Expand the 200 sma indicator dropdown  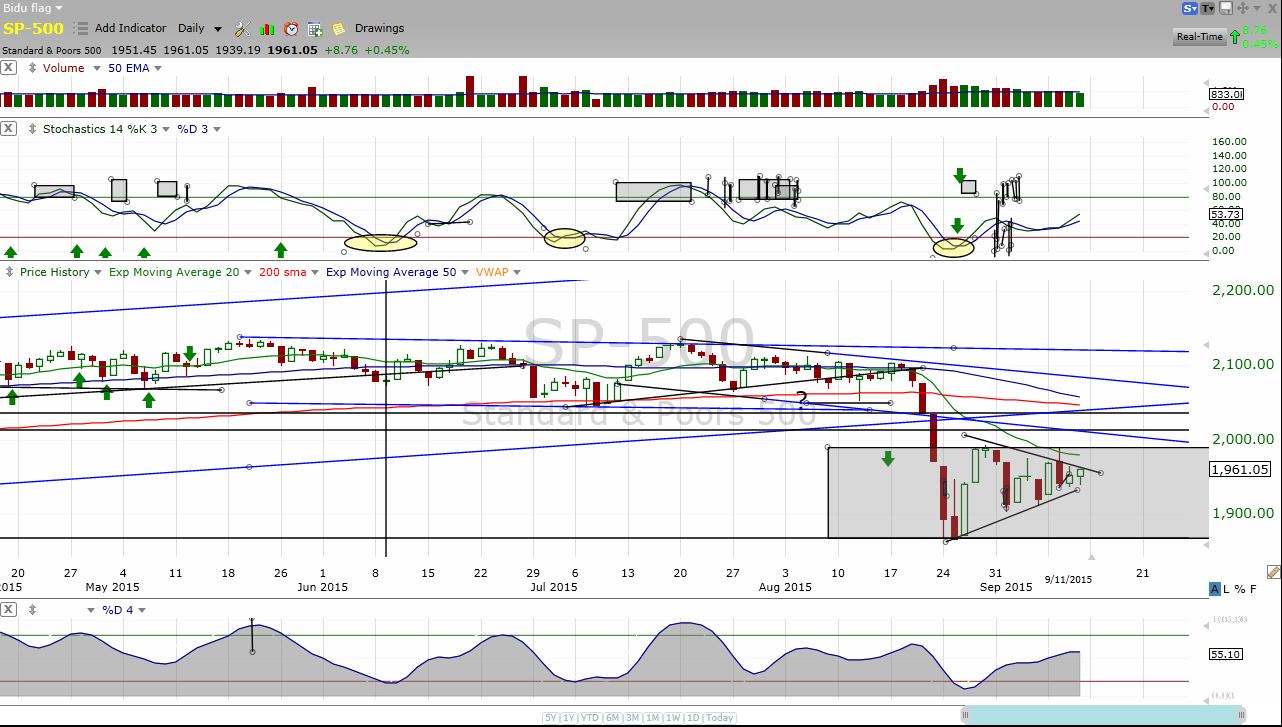(315, 272)
